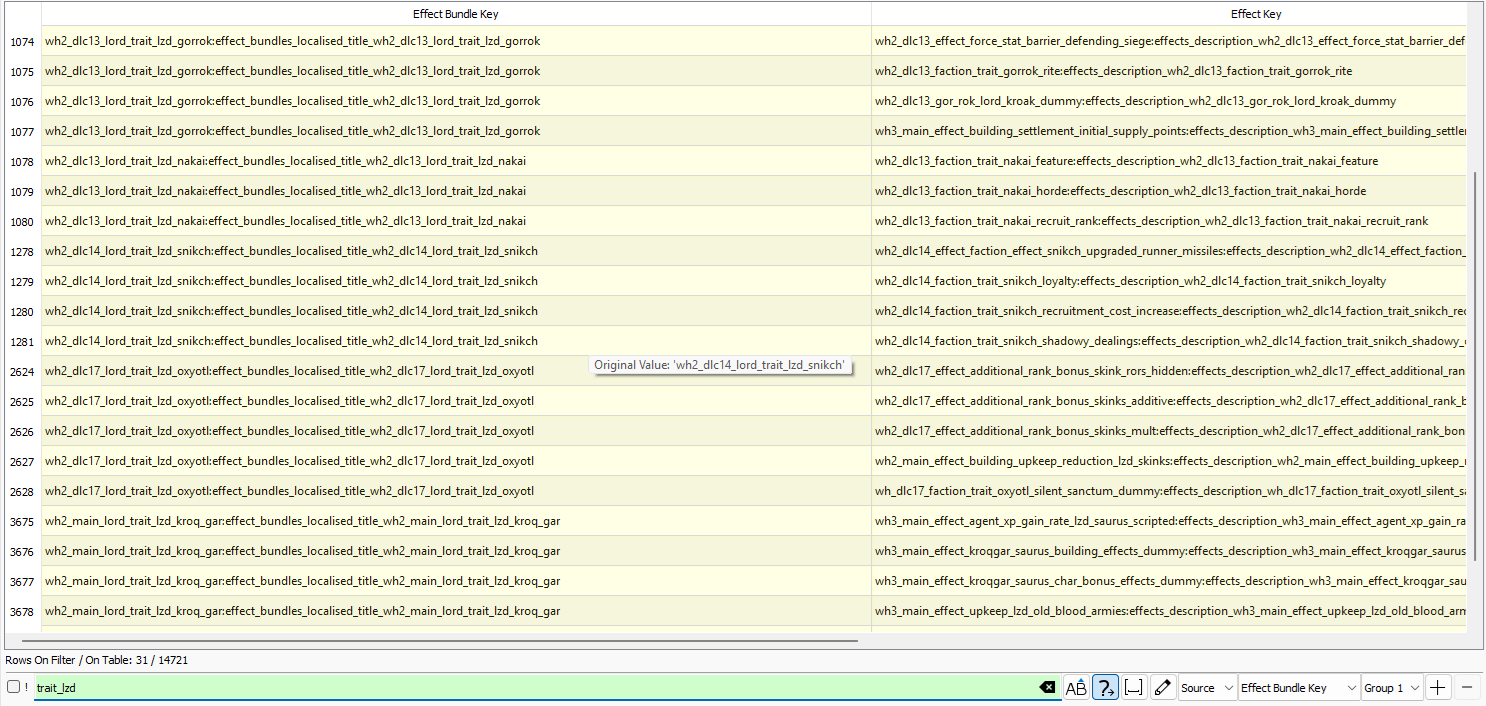1486x706 pixels.
Task: Select row header 1281
Action: tap(21, 341)
